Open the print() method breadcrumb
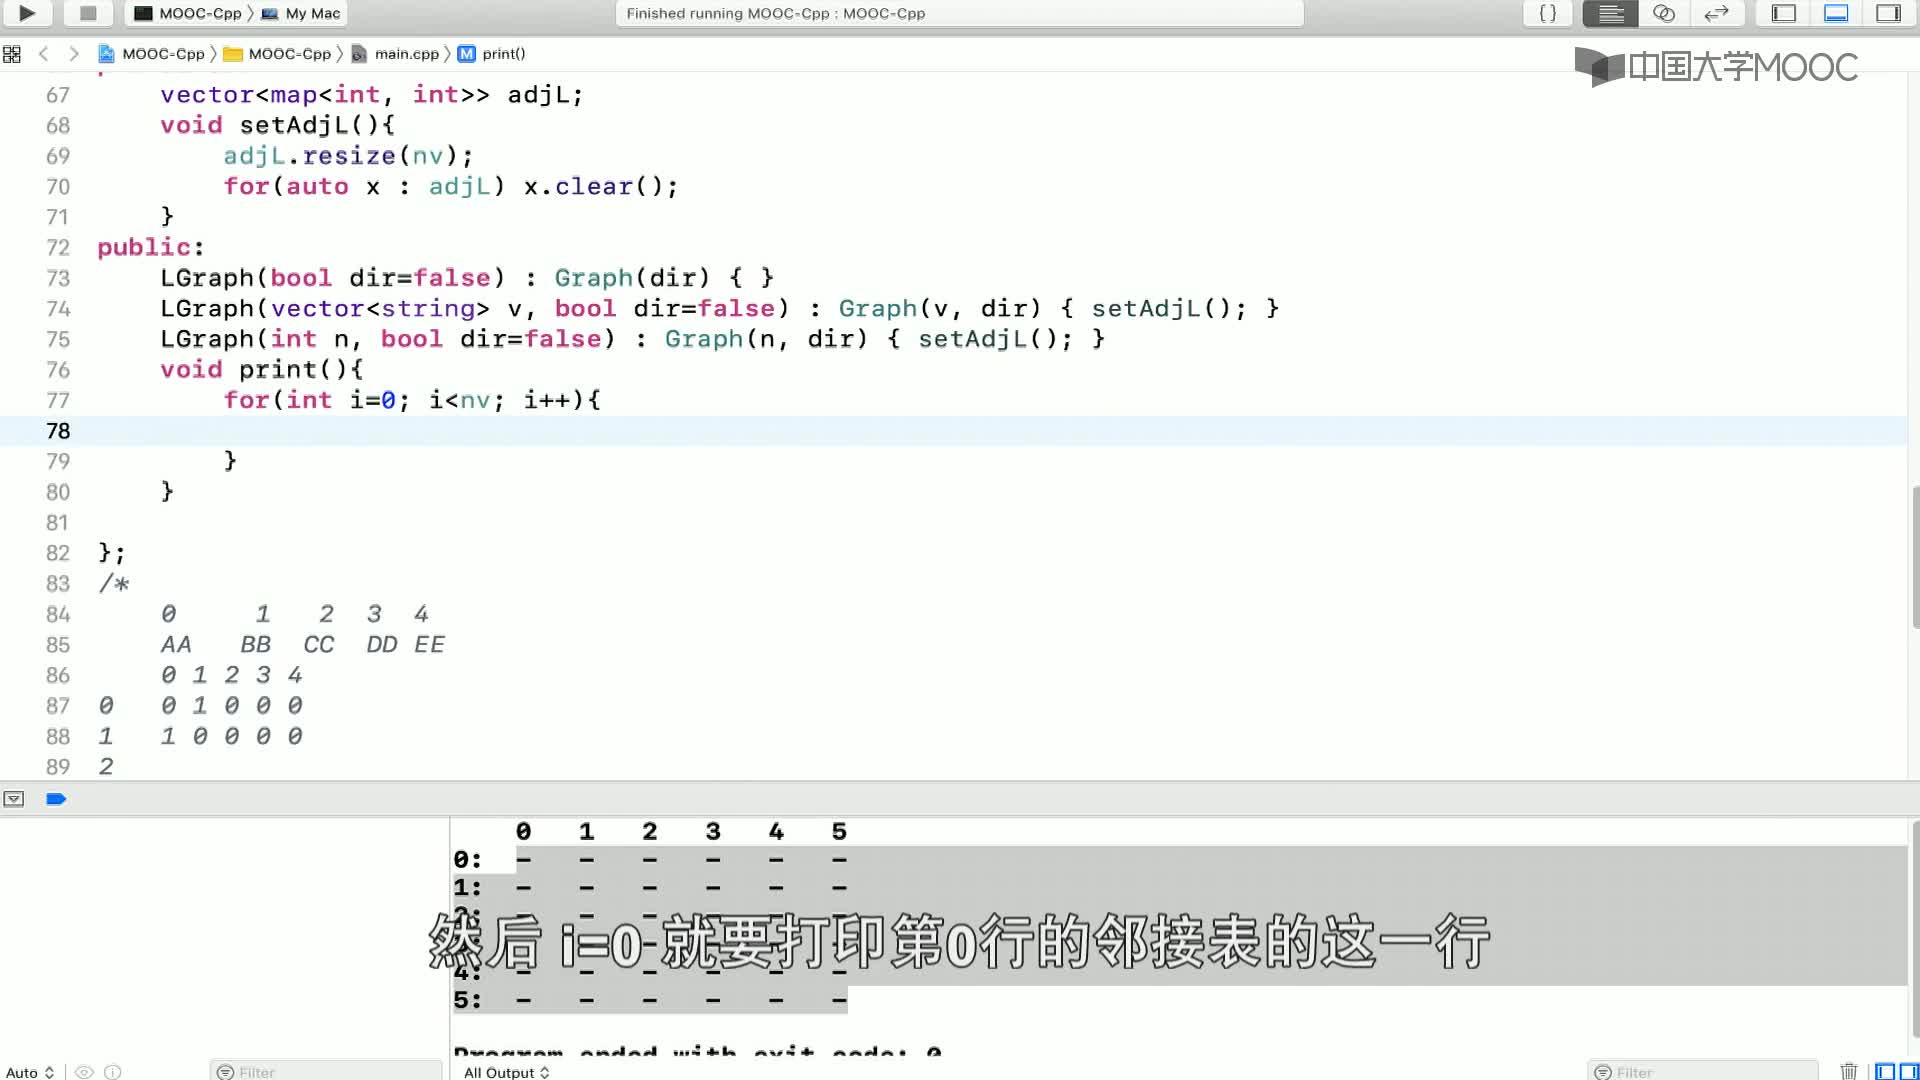Screen dimensions: 1920x1080 (x=492, y=54)
